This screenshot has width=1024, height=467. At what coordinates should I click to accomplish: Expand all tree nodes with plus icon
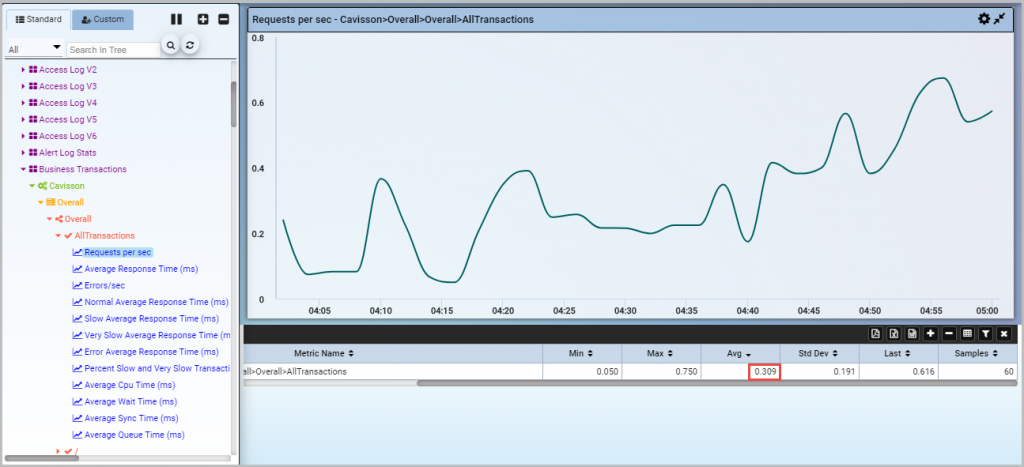(x=203, y=20)
